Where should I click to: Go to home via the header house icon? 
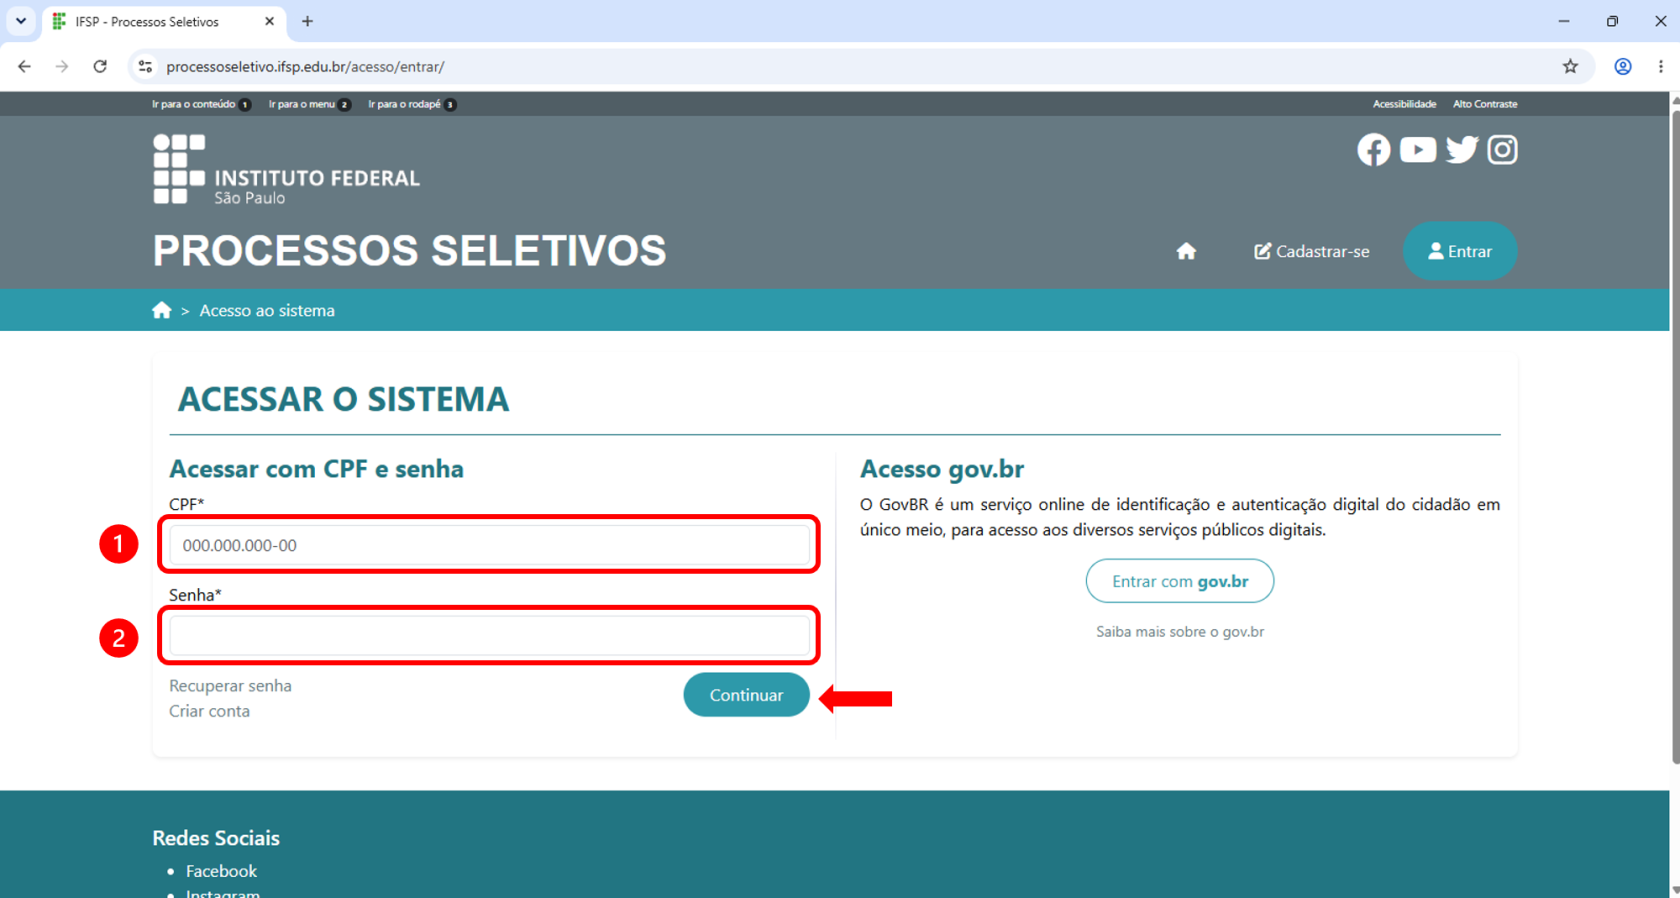point(1186,251)
